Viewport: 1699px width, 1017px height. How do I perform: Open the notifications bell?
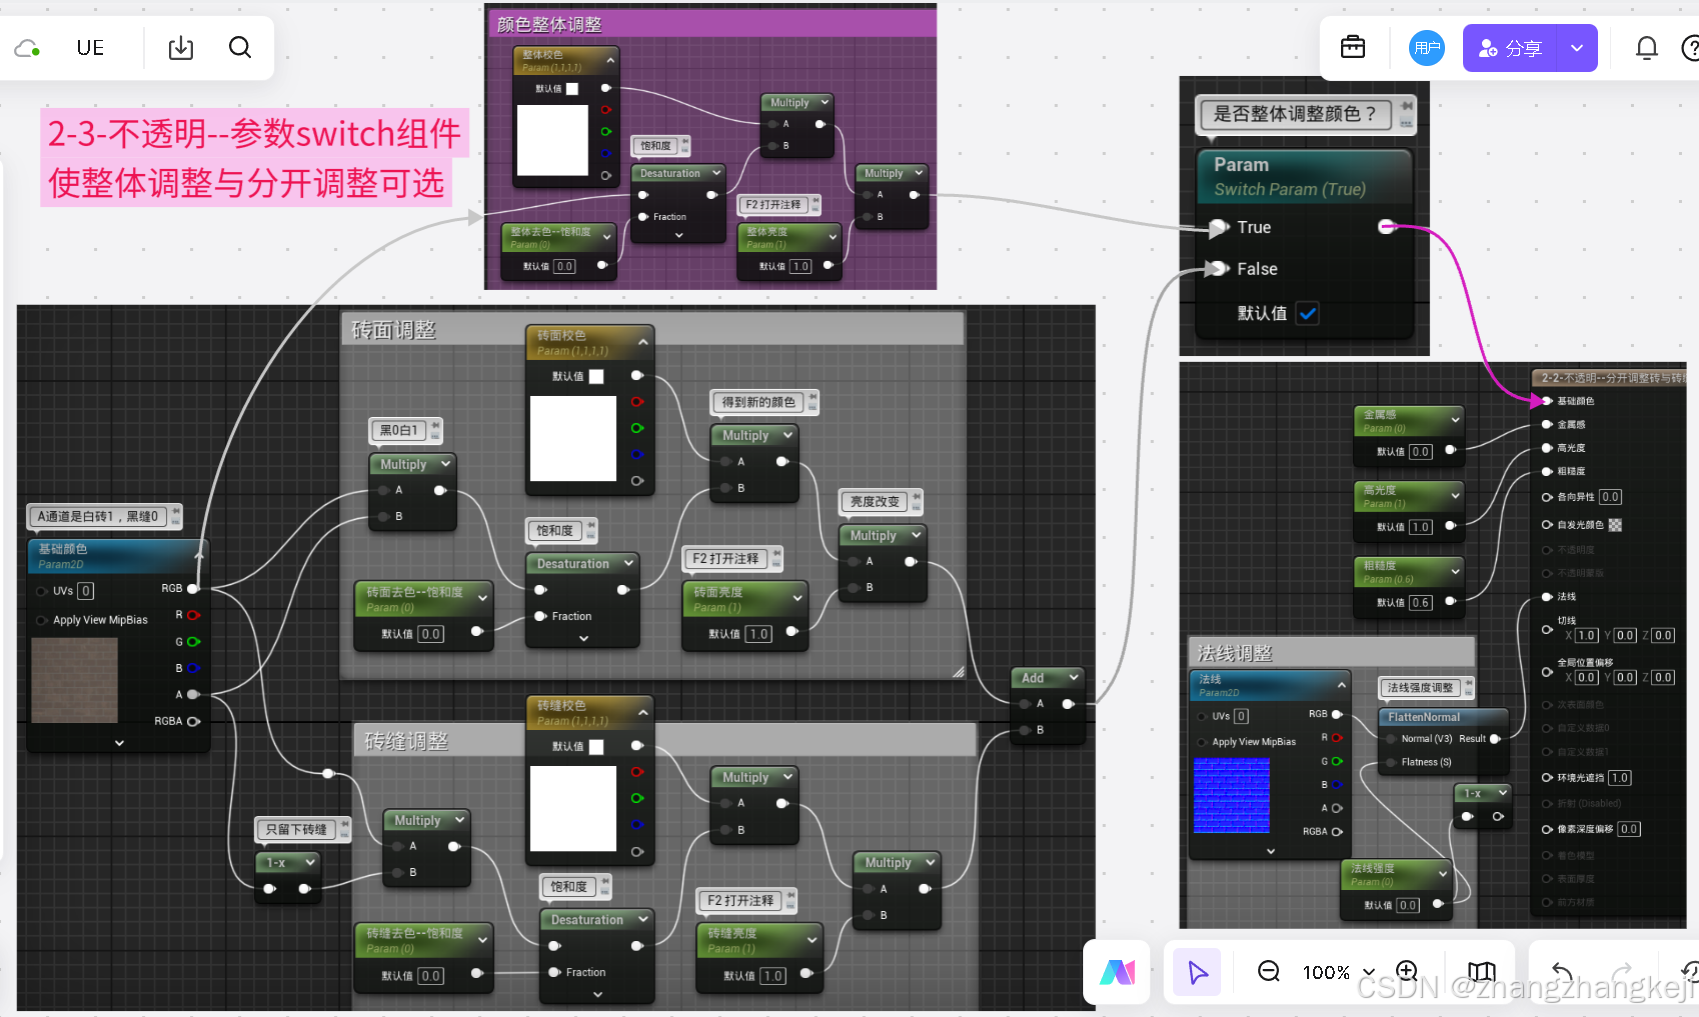click(x=1646, y=47)
